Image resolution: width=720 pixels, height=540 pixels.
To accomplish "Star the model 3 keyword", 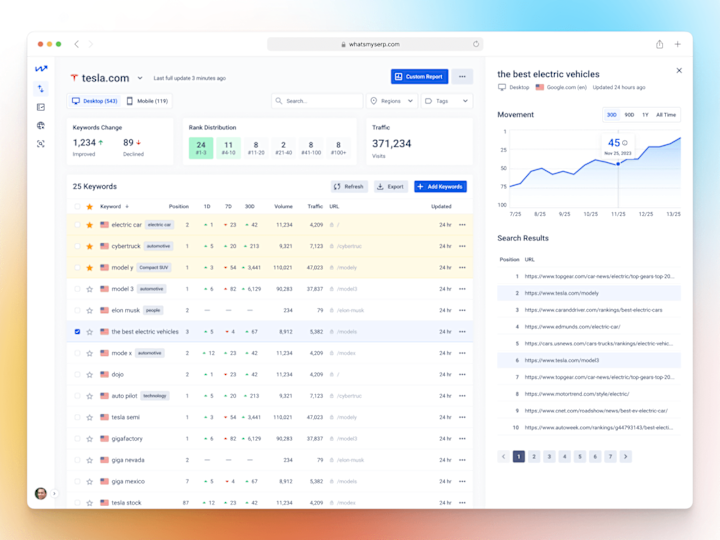I will point(90,289).
